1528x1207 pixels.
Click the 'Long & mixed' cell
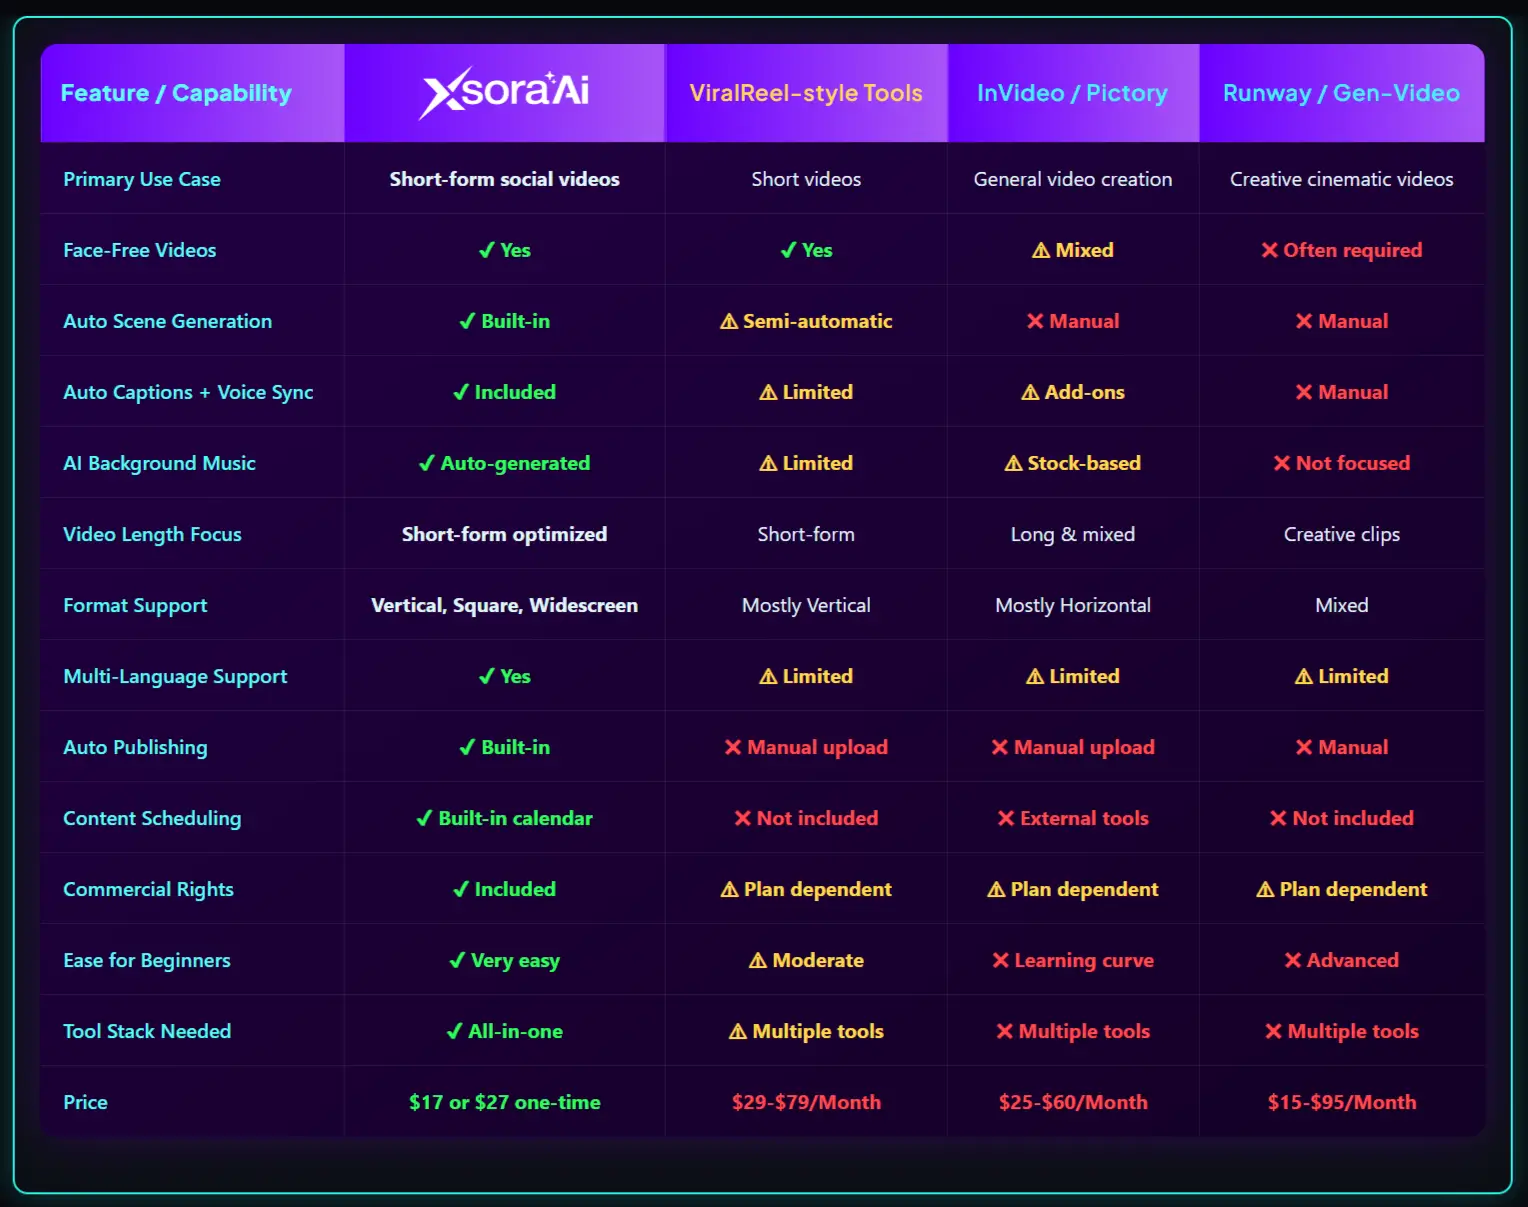point(1073,534)
